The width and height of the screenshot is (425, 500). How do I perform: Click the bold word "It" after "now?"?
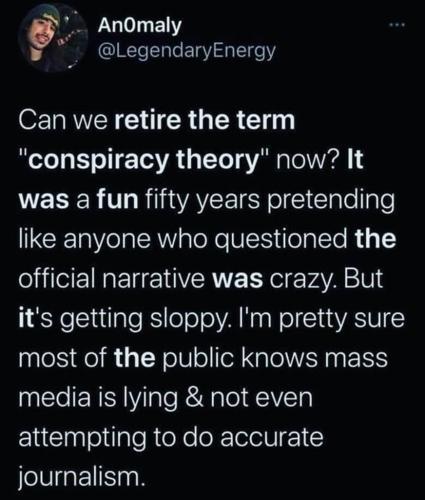[355, 160]
